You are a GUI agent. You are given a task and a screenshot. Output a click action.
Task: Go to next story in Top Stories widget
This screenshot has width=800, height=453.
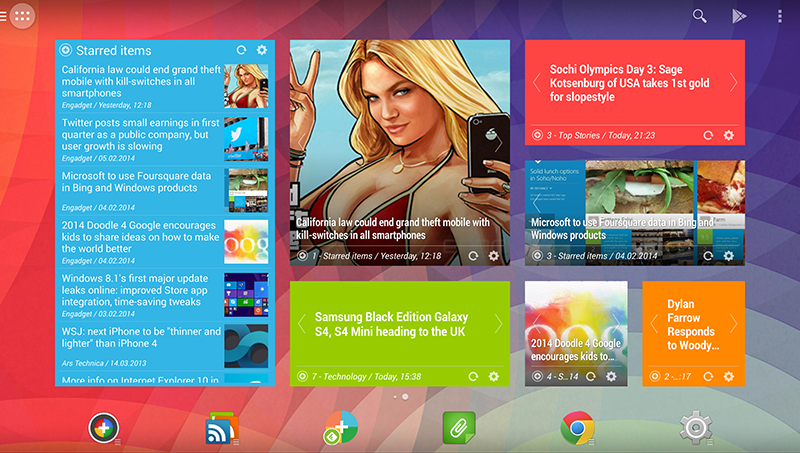click(x=733, y=83)
